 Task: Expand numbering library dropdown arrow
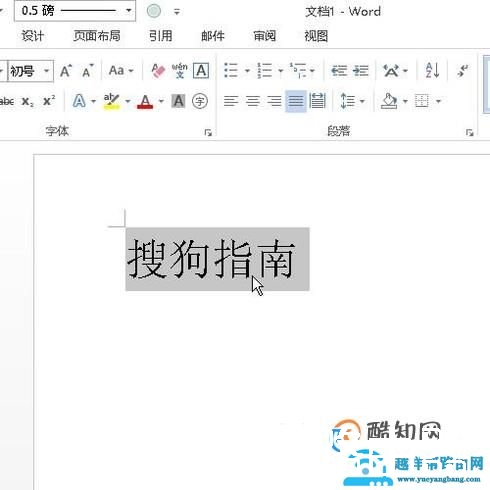(x=280, y=71)
